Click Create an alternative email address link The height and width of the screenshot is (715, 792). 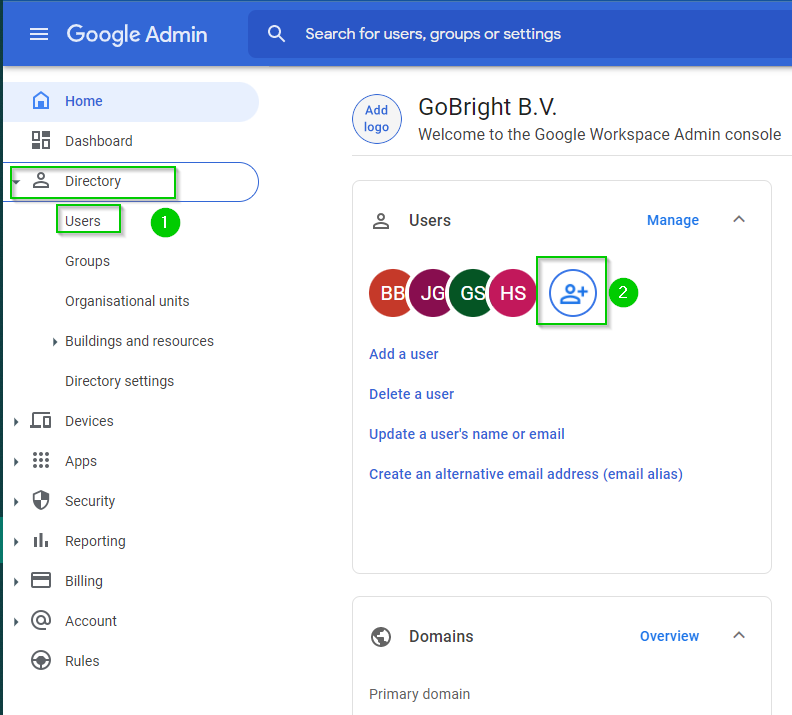526,474
